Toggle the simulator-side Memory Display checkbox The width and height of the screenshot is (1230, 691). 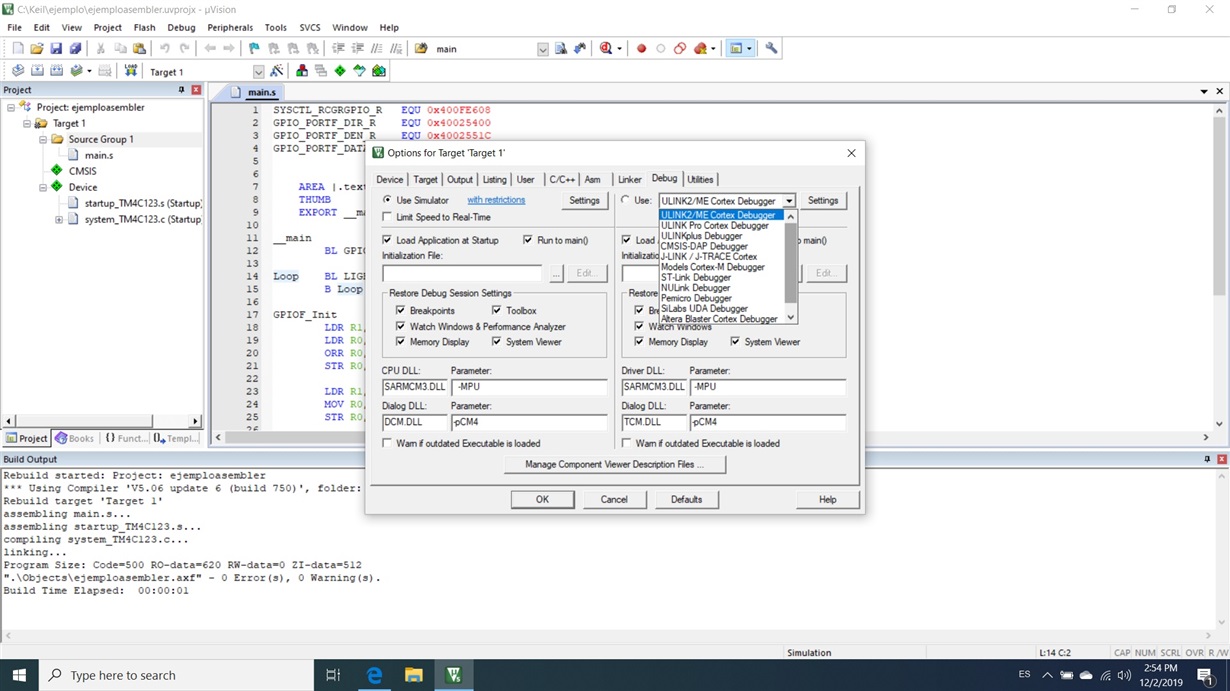coord(401,342)
